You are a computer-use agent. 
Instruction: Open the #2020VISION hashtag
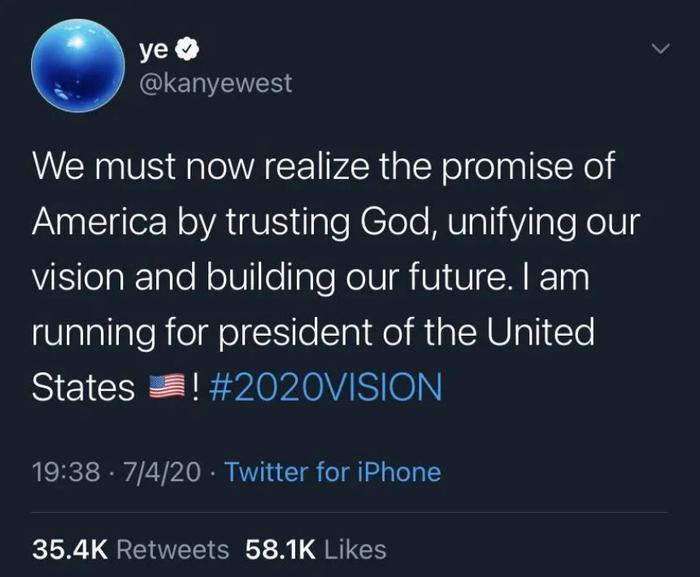(x=325, y=387)
